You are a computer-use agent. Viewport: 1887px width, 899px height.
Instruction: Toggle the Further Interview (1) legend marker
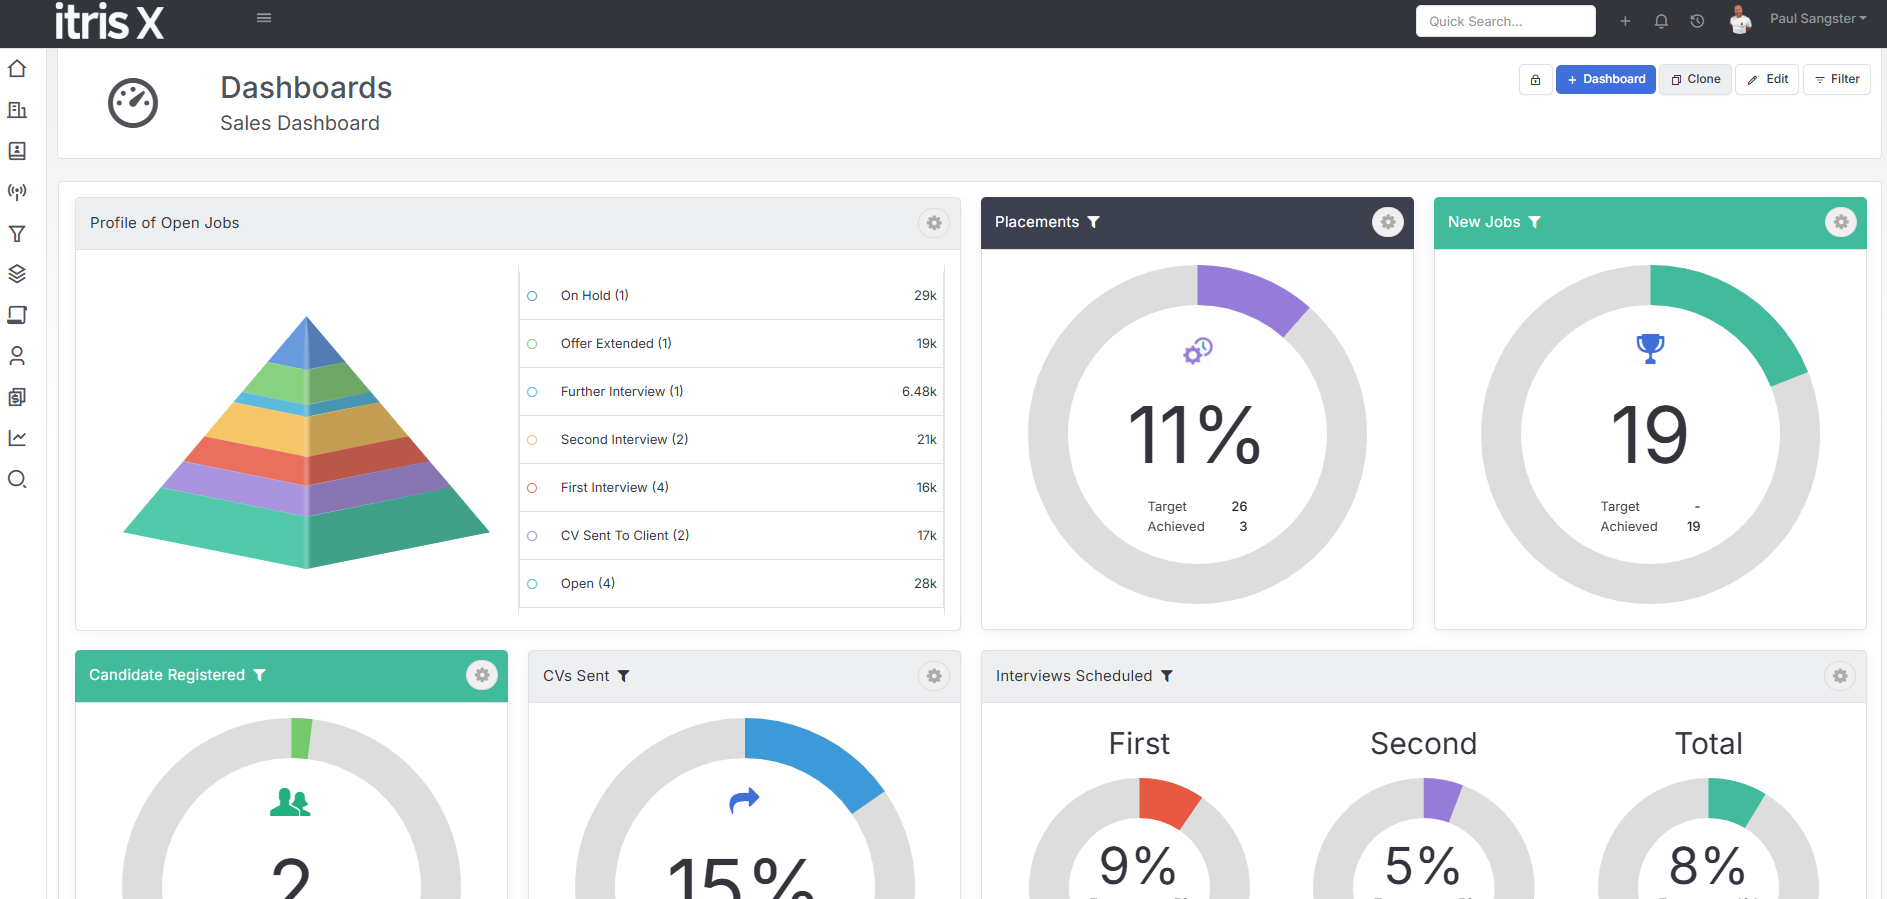[x=532, y=392]
